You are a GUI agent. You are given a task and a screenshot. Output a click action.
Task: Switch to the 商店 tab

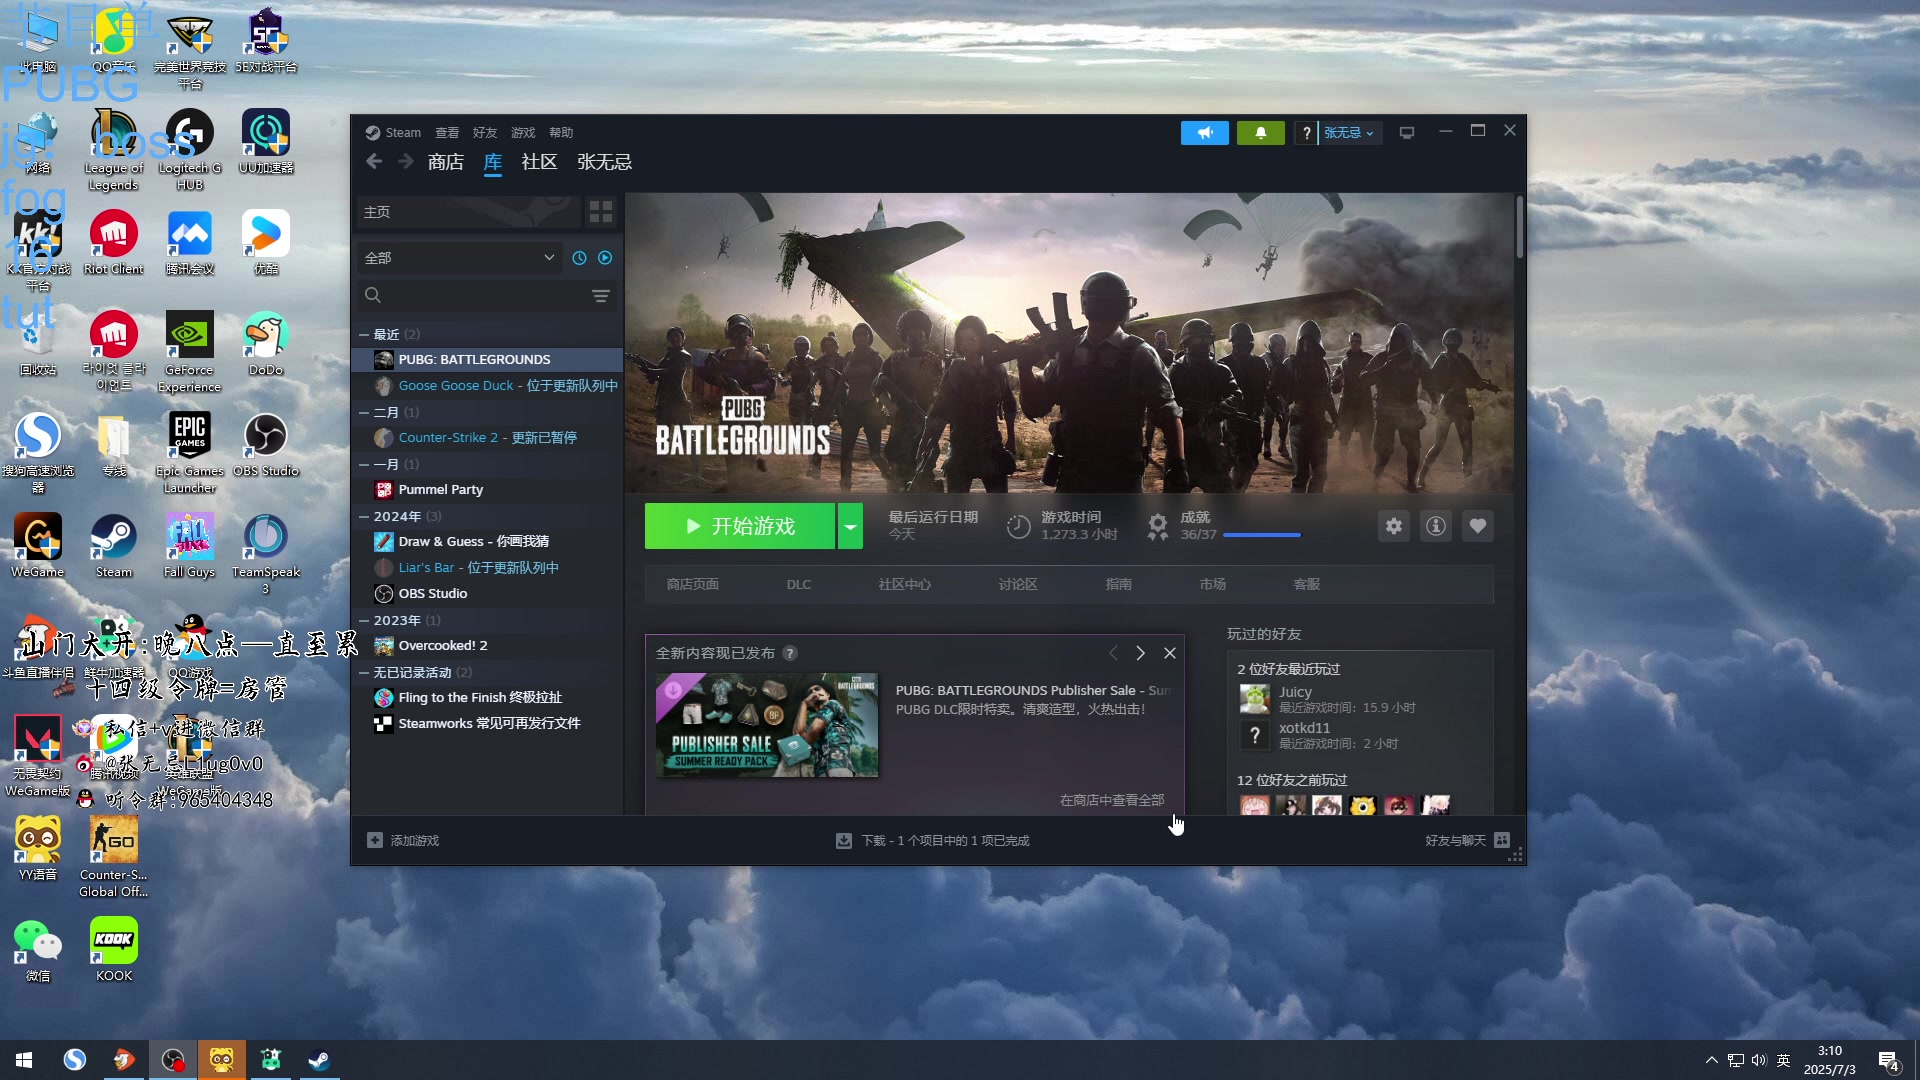click(445, 162)
